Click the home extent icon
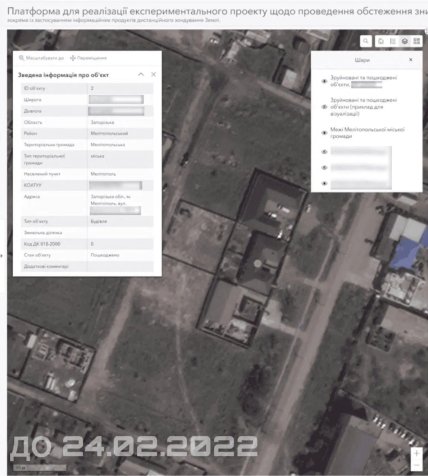428x476 pixels. 381,41
